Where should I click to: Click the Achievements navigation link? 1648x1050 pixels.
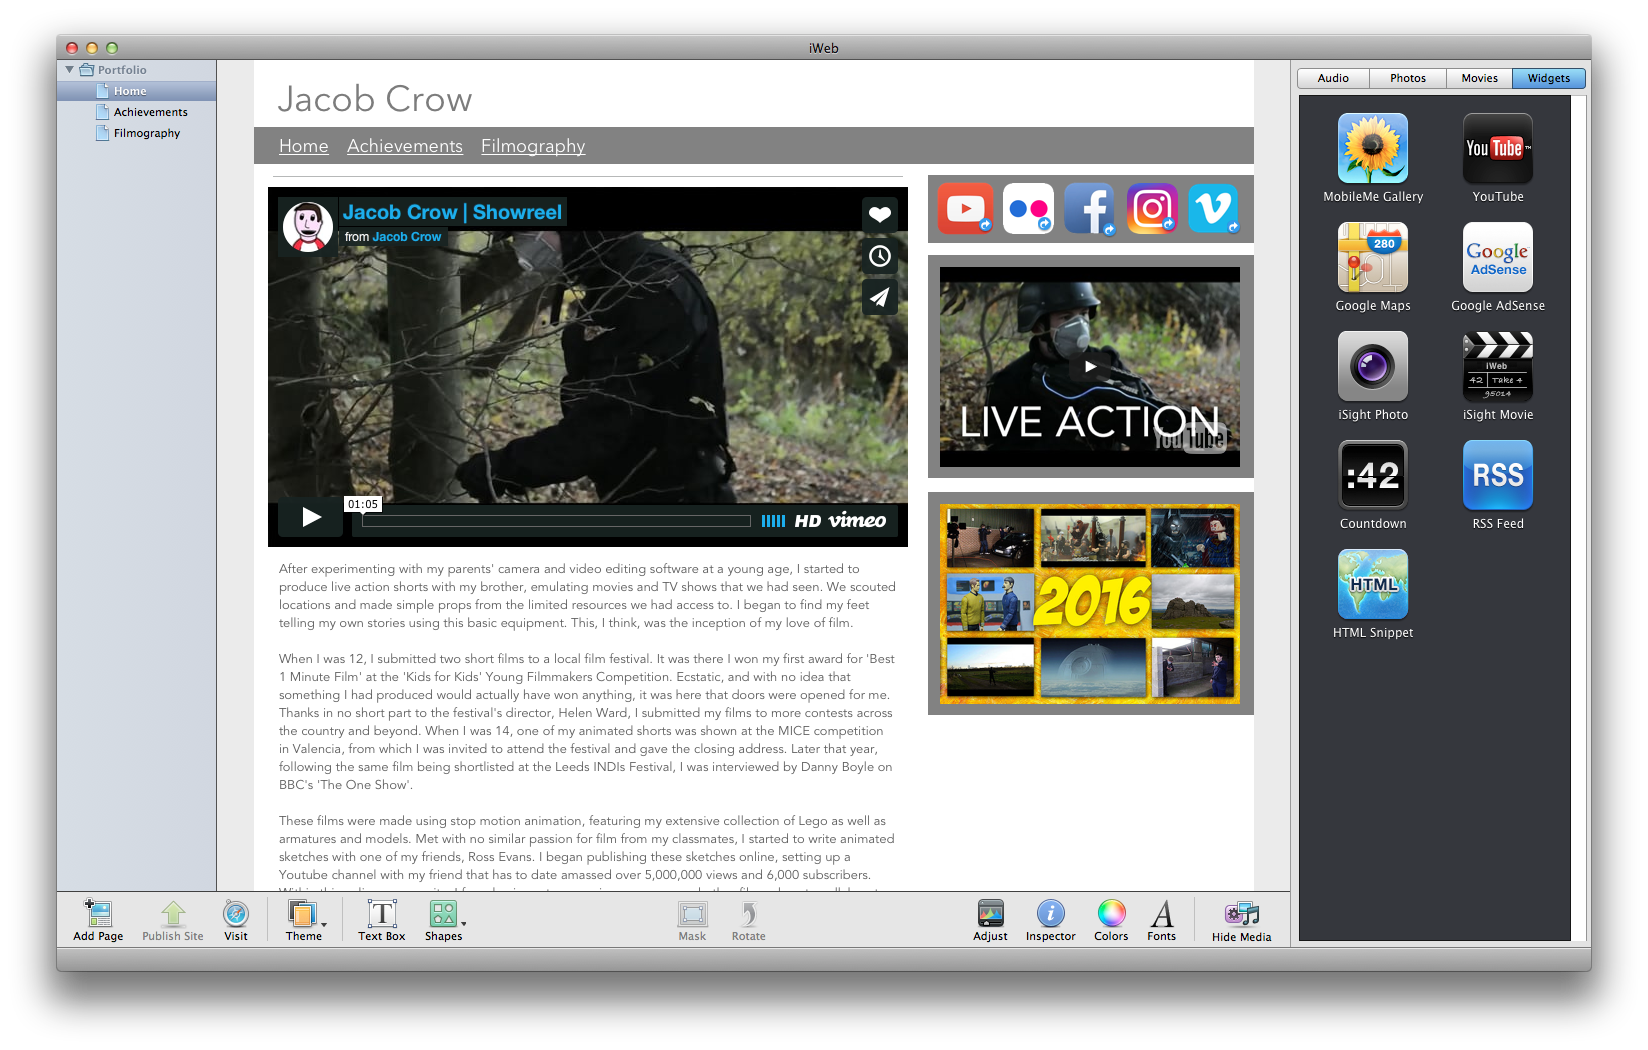pos(405,146)
